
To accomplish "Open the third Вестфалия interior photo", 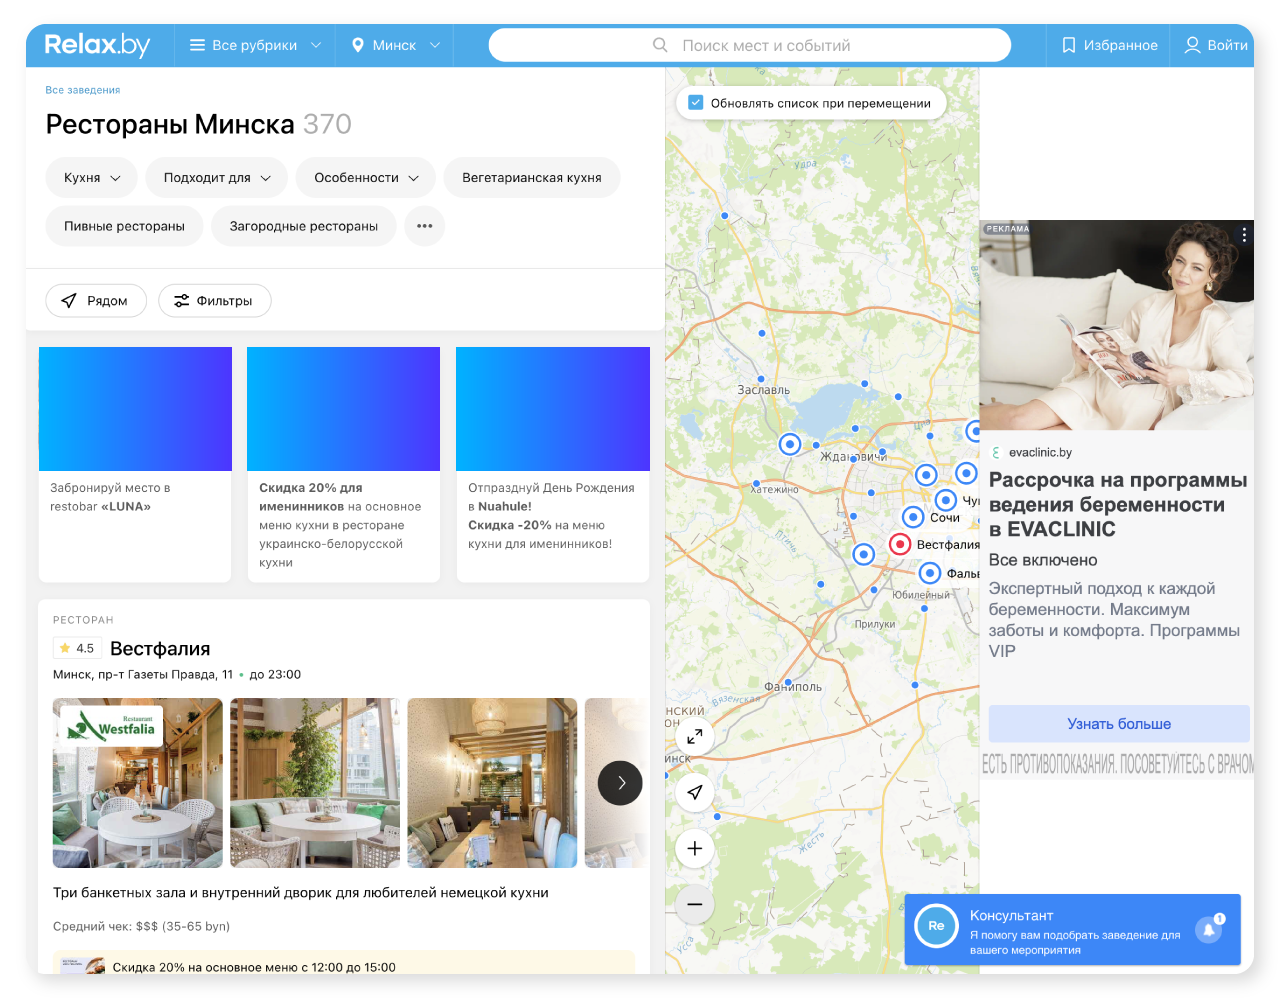I will pos(493,783).
